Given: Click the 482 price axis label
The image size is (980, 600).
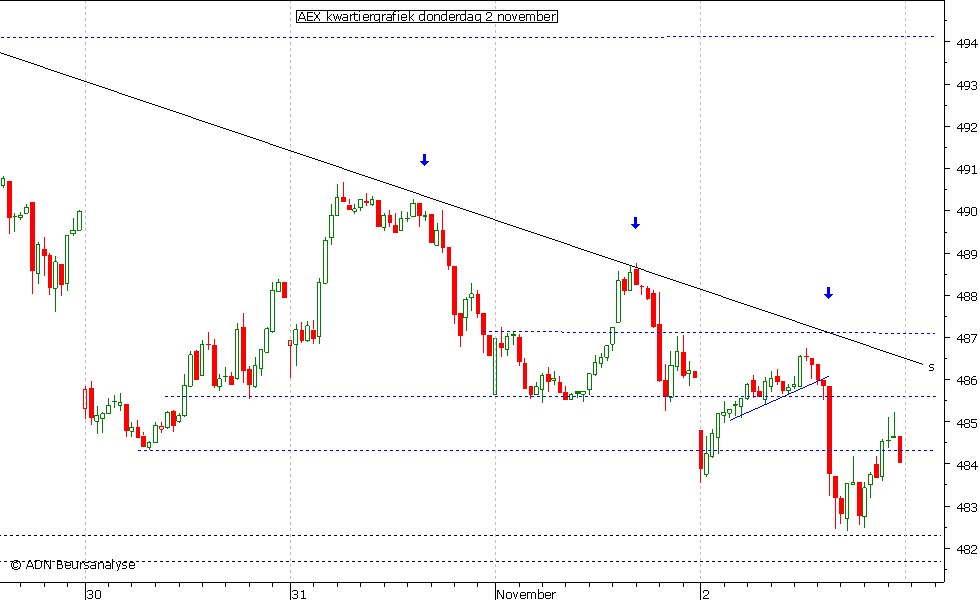Looking at the screenshot, I should click(x=966, y=549).
